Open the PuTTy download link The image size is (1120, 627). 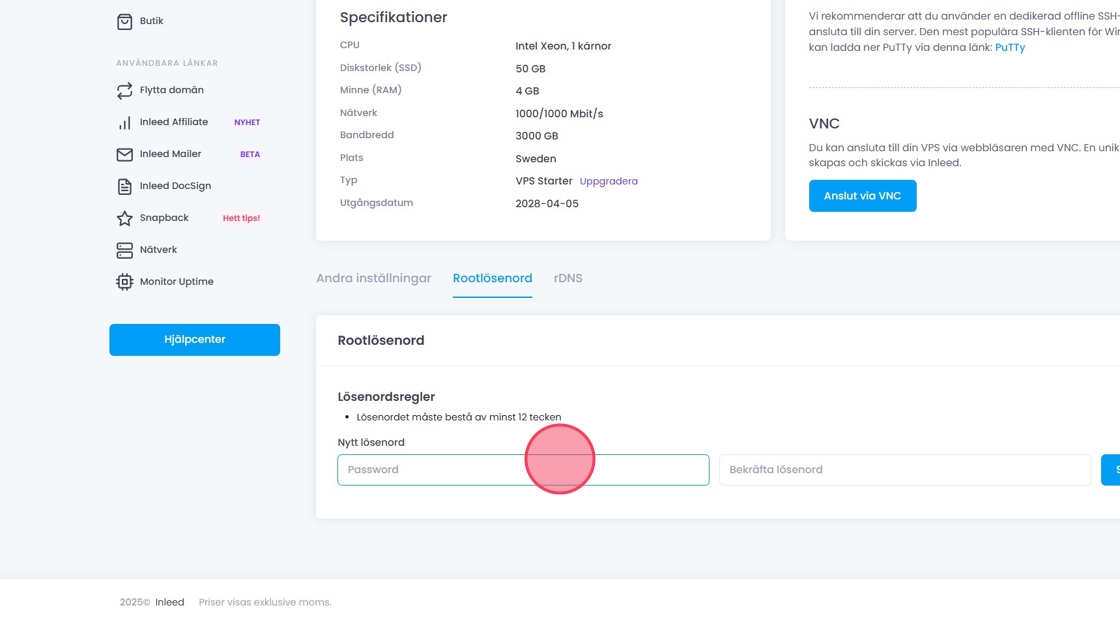[1009, 47]
